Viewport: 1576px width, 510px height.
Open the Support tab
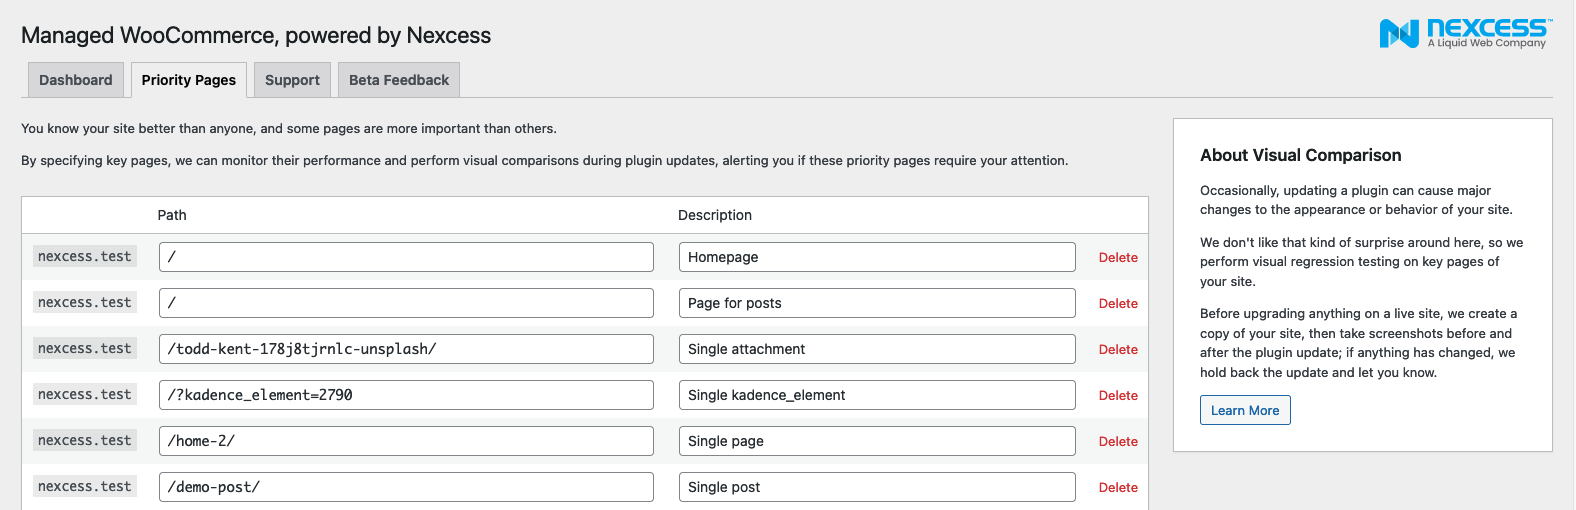pyautogui.click(x=292, y=80)
